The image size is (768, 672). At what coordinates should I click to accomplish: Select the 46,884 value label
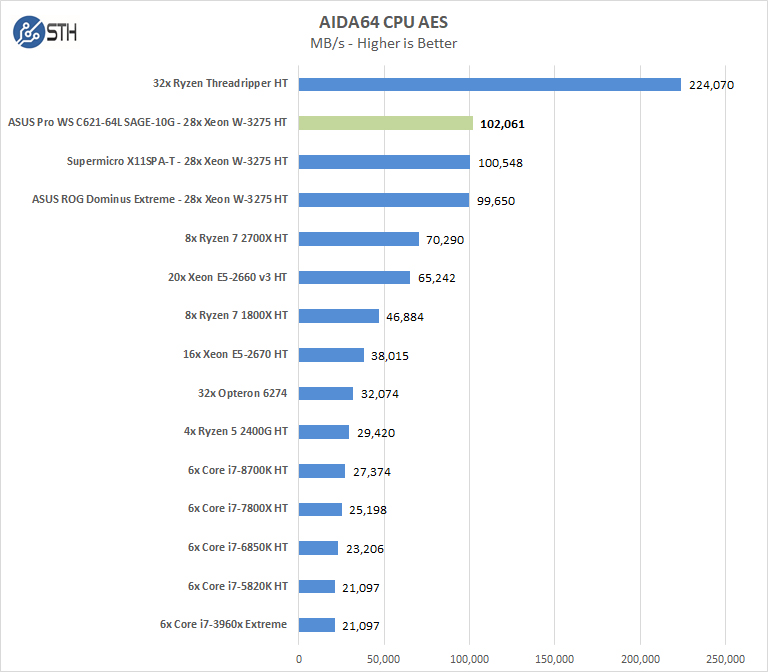point(405,317)
